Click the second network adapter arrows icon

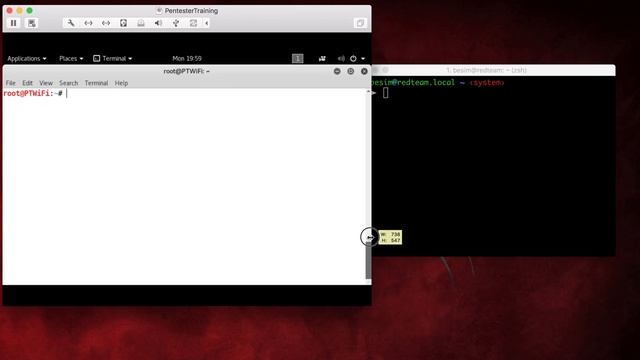click(106, 23)
